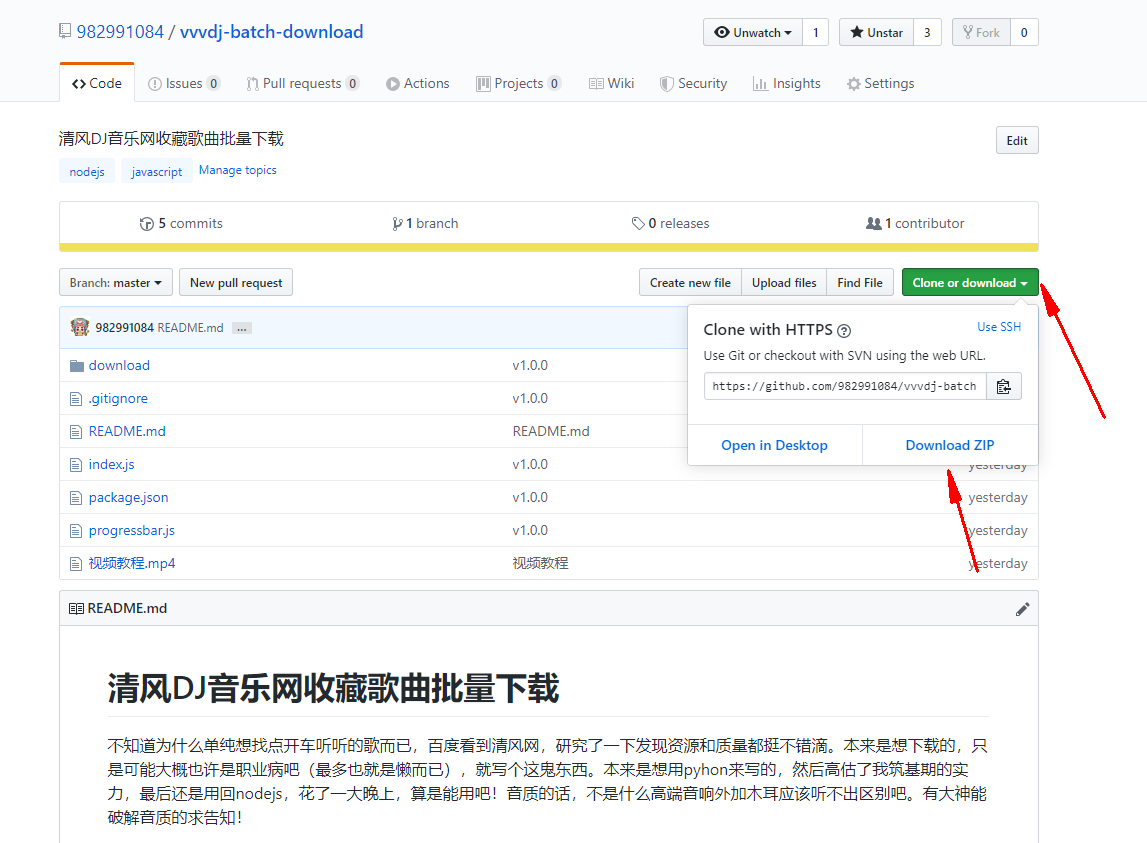This screenshot has height=843, width=1147.
Task: Click the 视频教程 commit message
Action: coord(541,563)
